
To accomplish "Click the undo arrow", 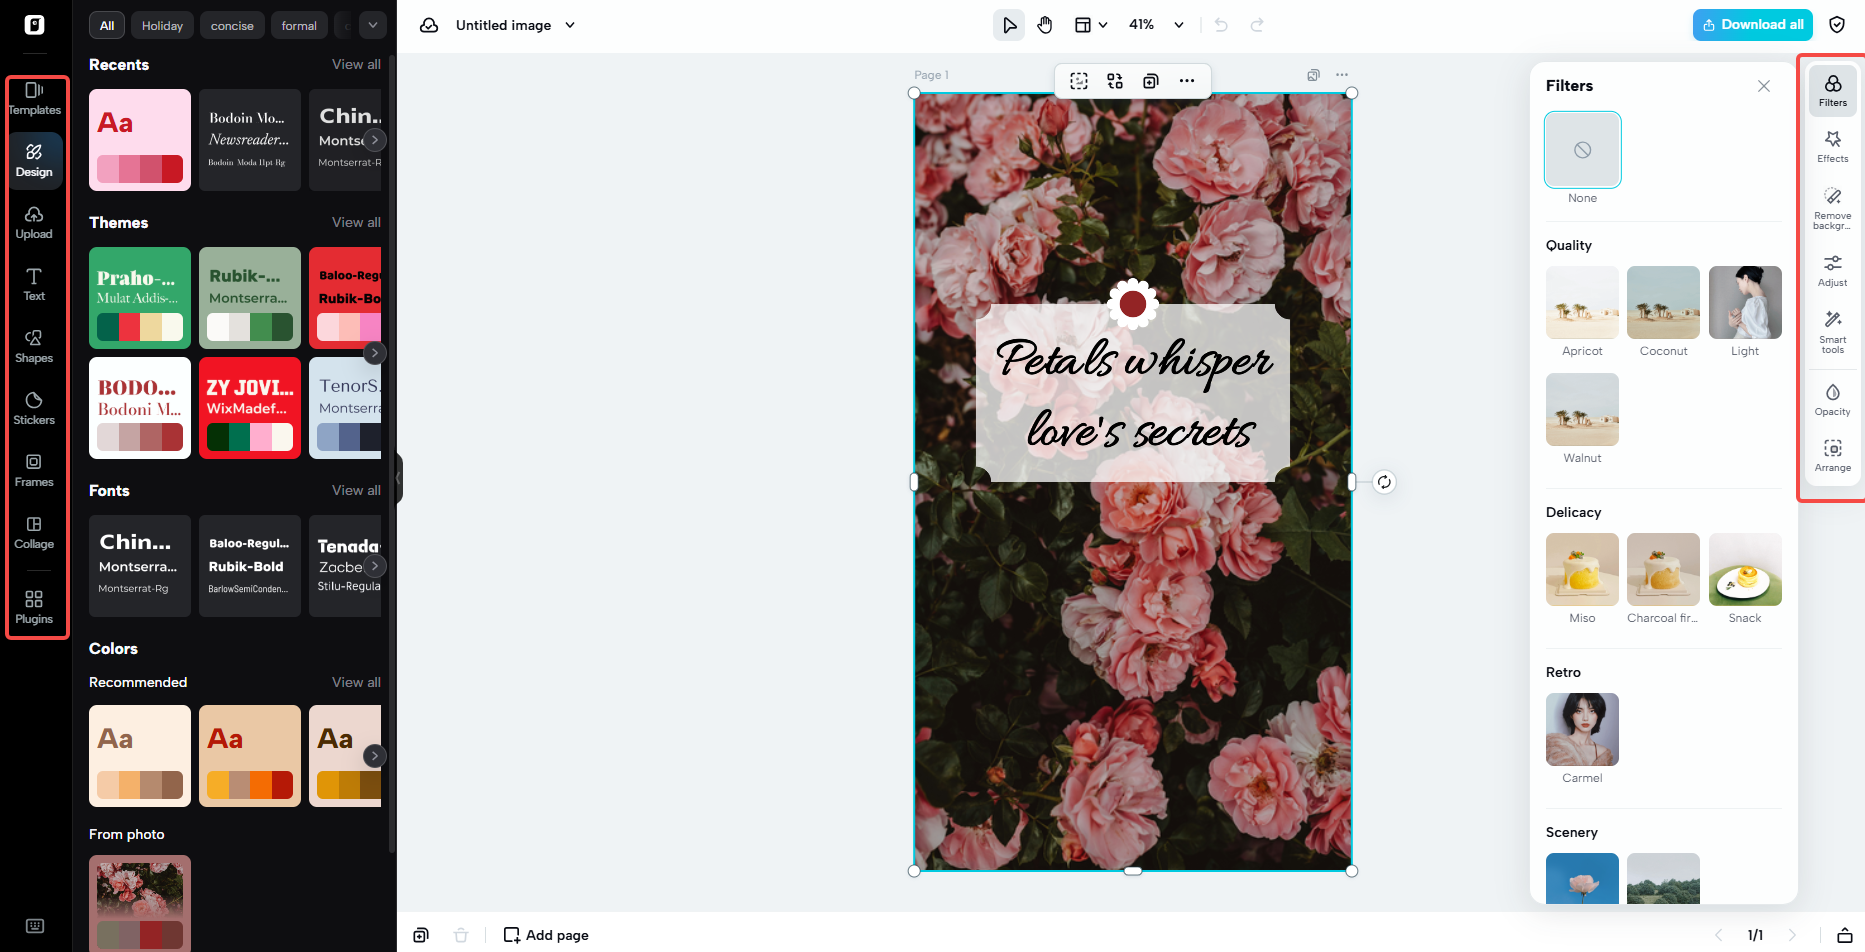I will pos(1221,25).
